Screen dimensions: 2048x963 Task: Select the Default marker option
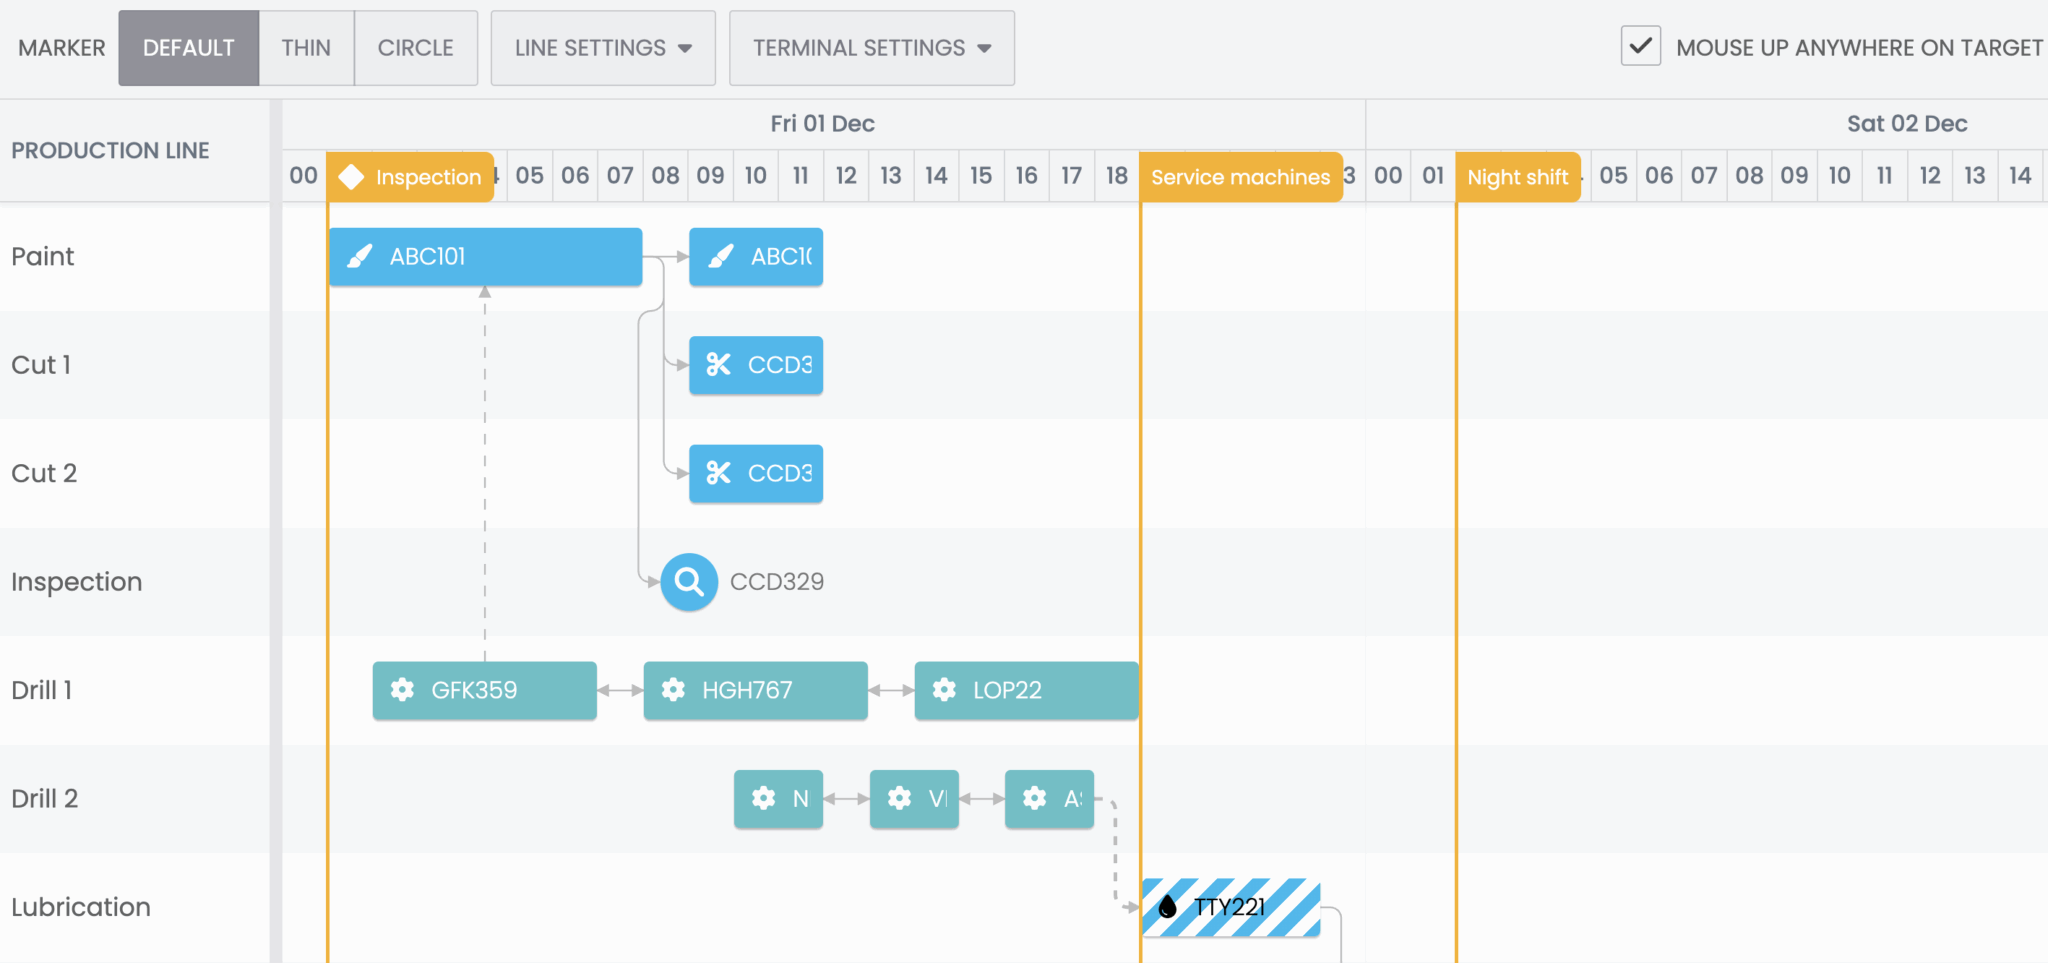pos(188,48)
